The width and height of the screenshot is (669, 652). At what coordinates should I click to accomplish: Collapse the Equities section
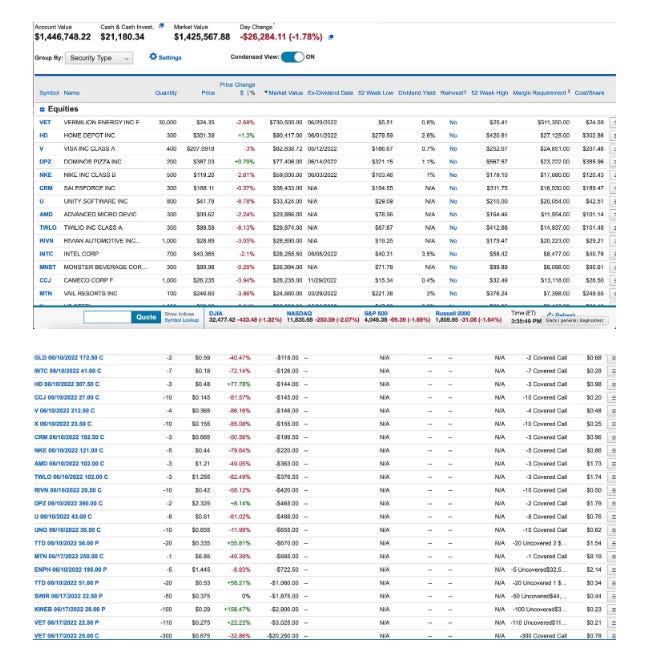[x=42, y=110]
